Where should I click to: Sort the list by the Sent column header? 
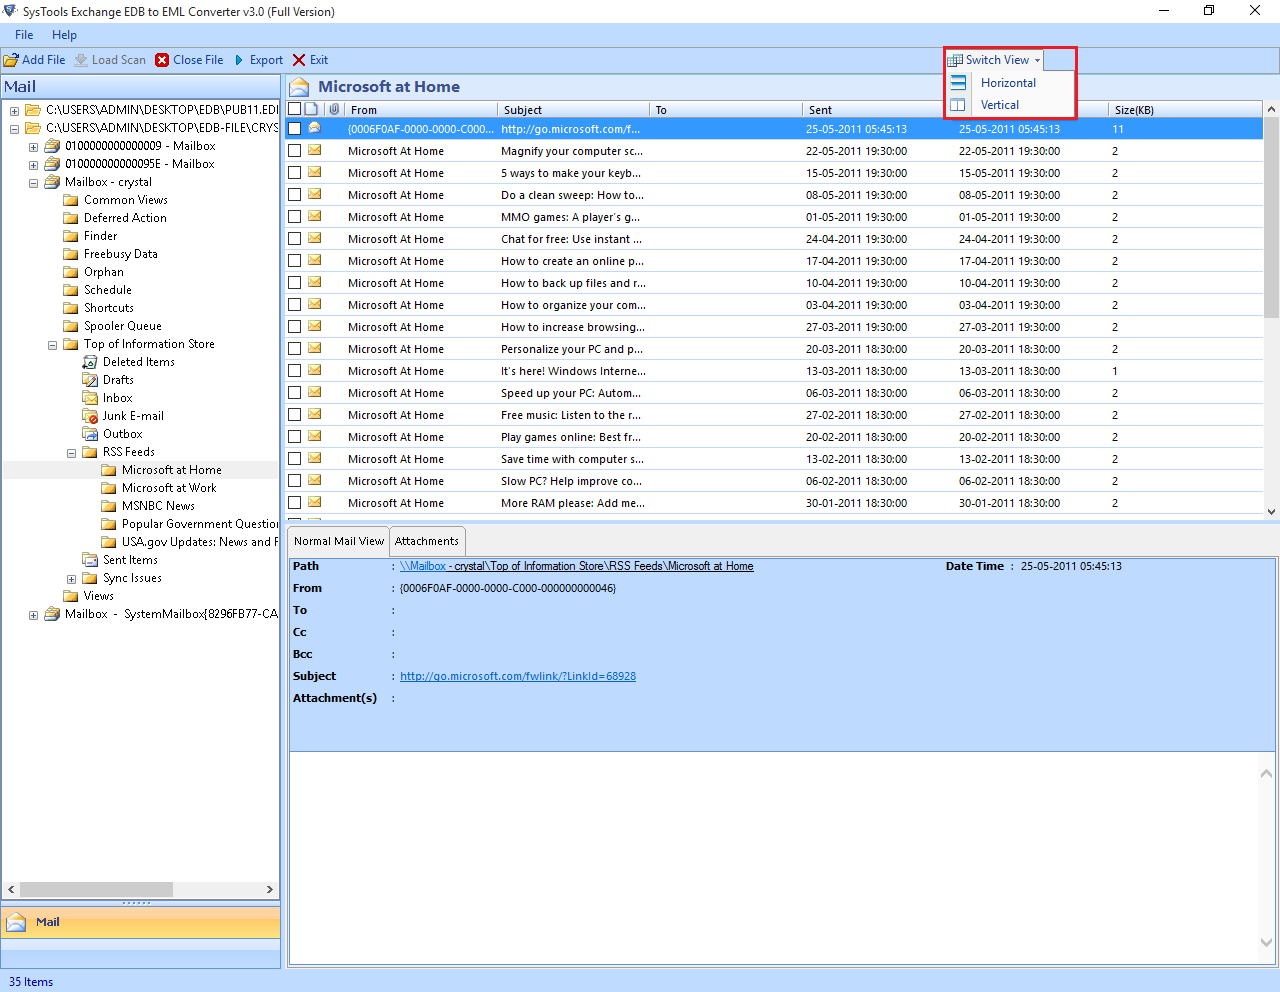pyautogui.click(x=878, y=110)
